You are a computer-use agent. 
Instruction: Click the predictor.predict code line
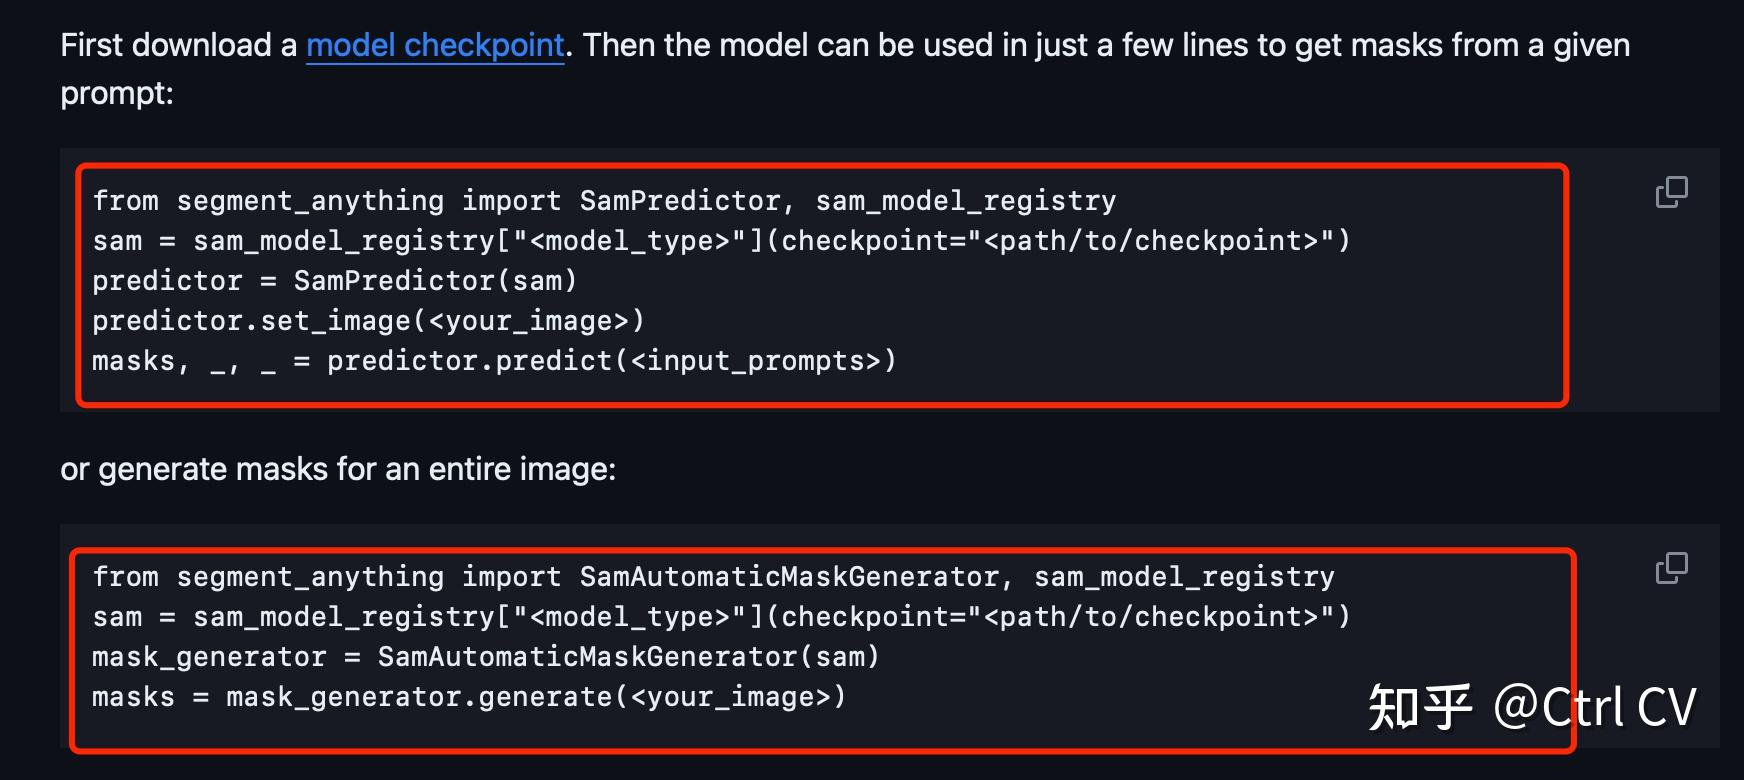coord(494,361)
